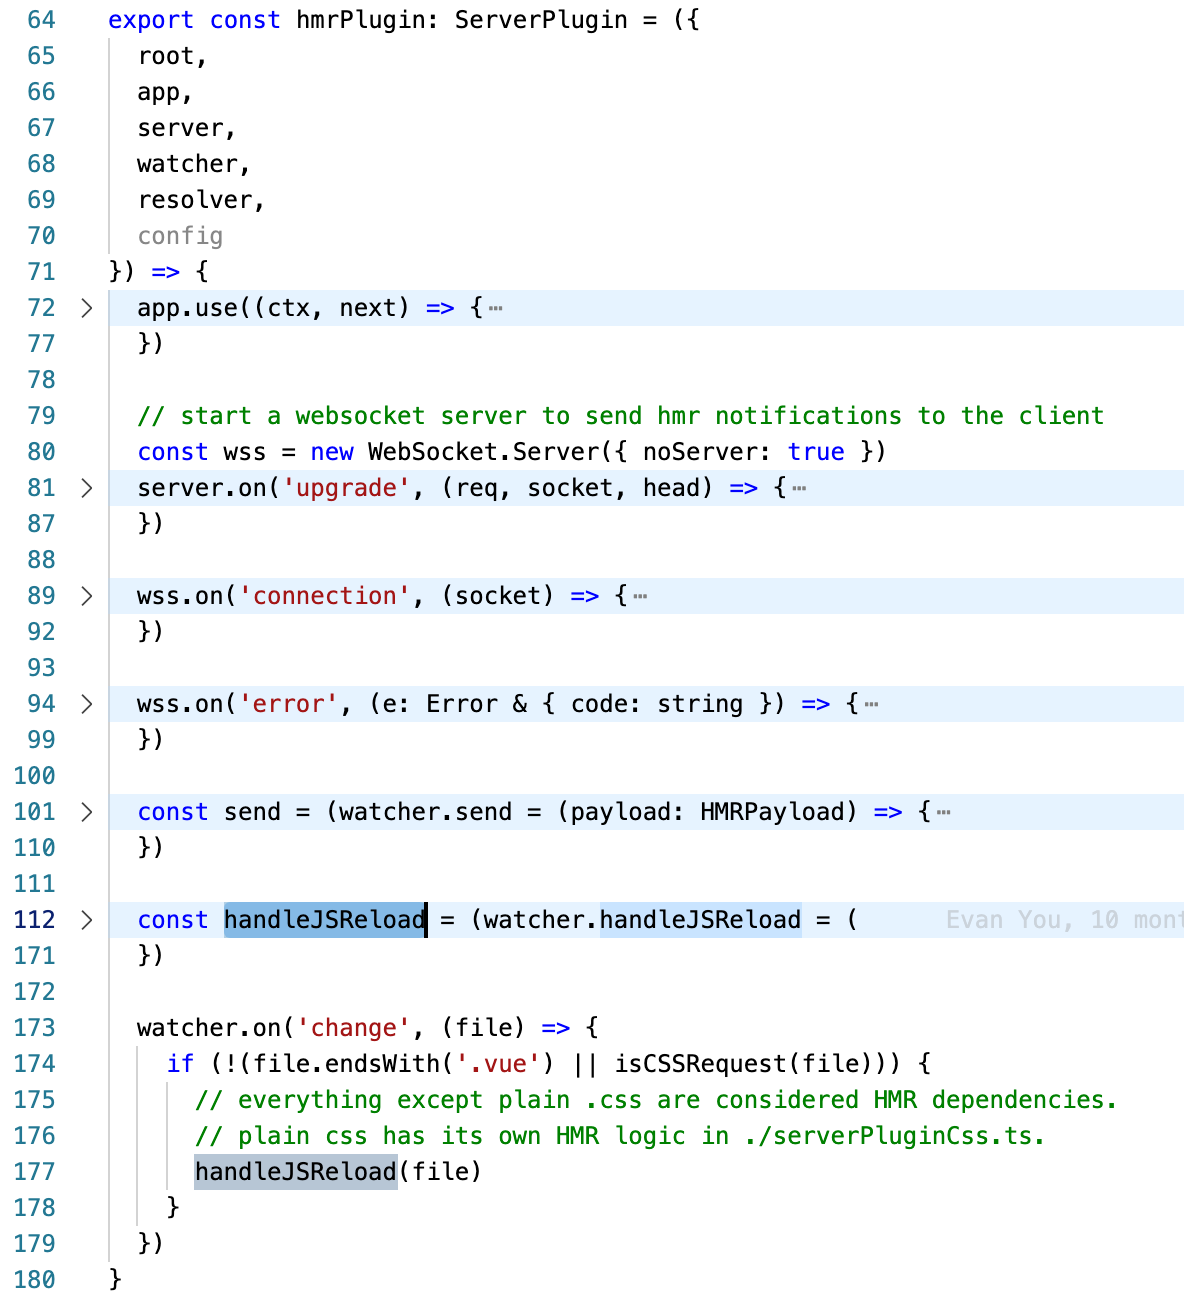
Task: Expand the folded server.on 'upgrade' block
Action: [x=87, y=488]
